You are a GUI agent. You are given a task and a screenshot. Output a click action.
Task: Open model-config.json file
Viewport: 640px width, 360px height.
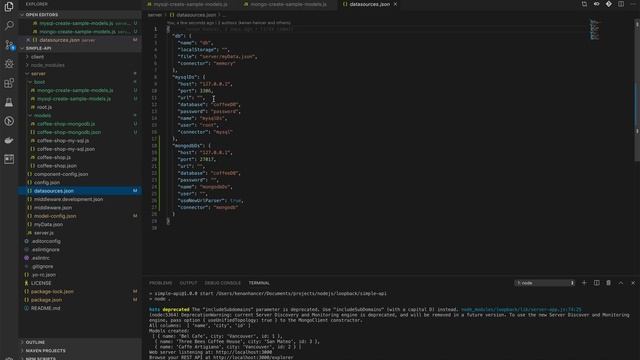tap(55, 216)
